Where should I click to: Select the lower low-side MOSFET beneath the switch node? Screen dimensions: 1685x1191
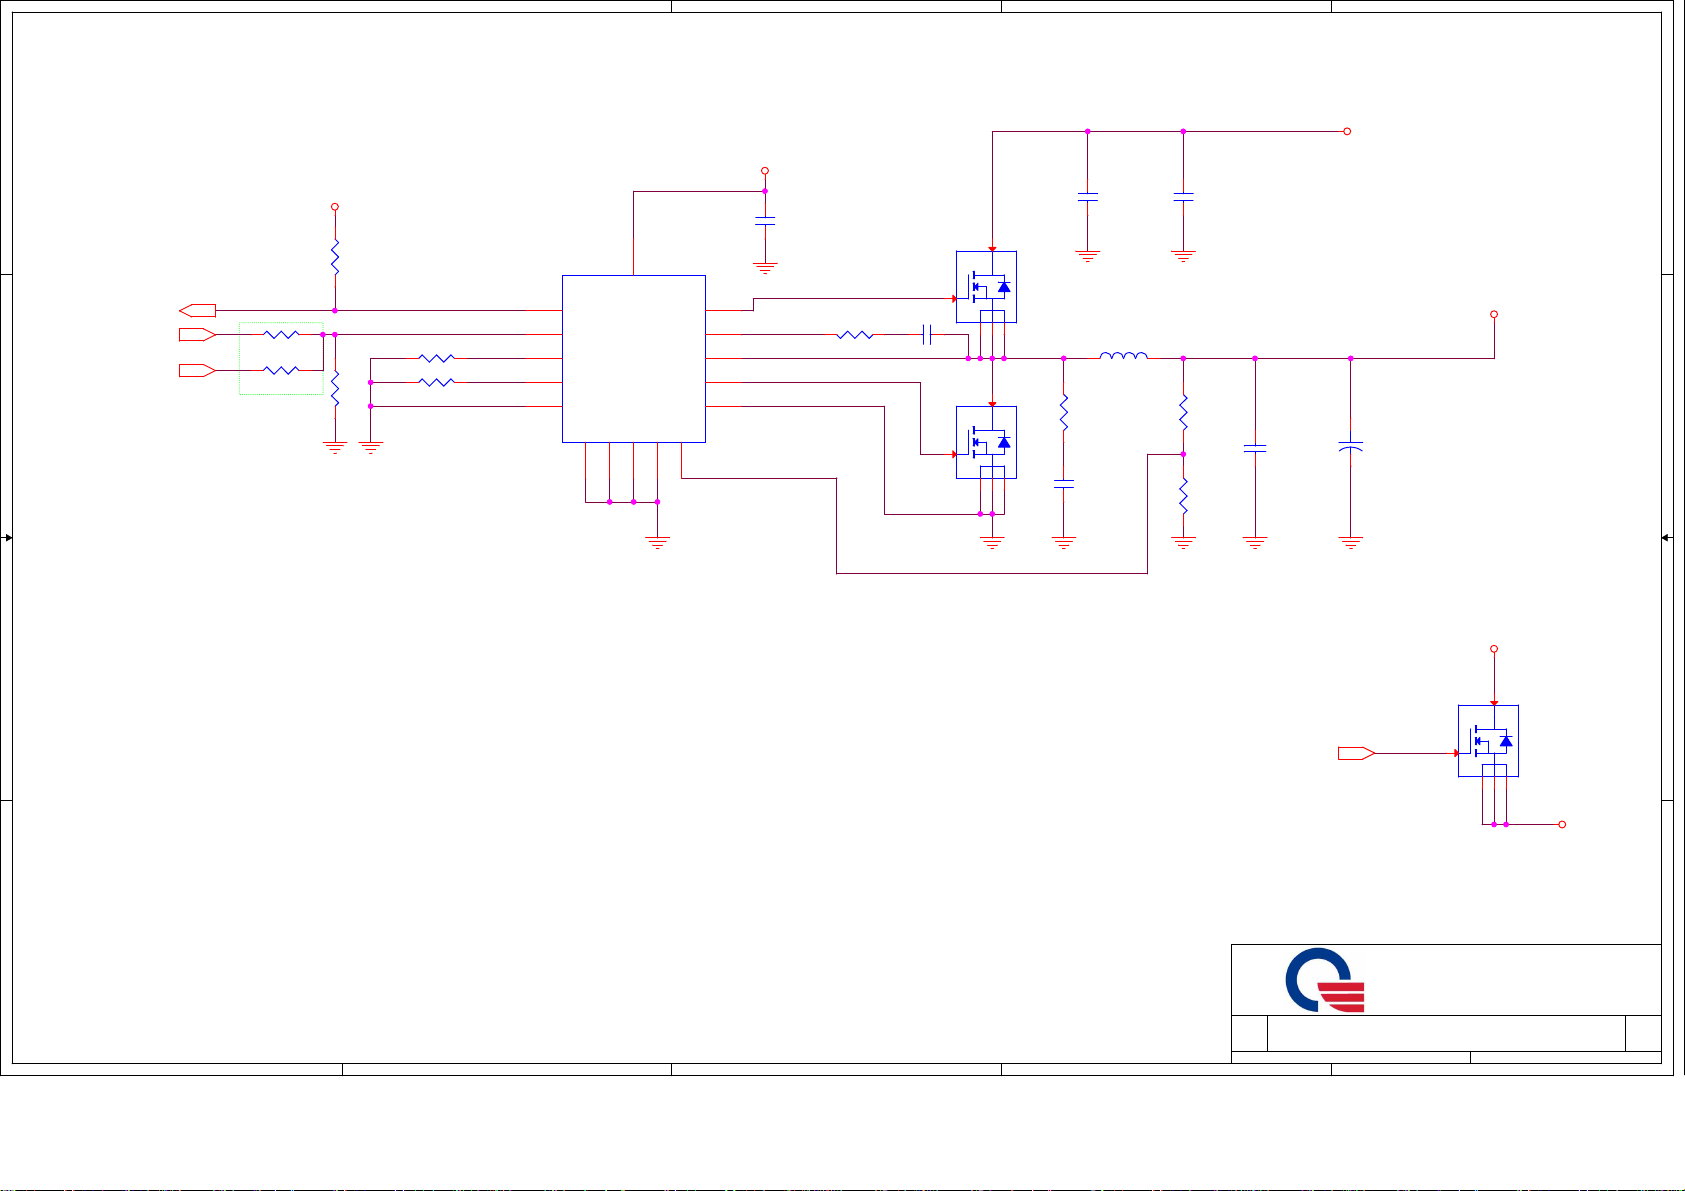(986, 442)
